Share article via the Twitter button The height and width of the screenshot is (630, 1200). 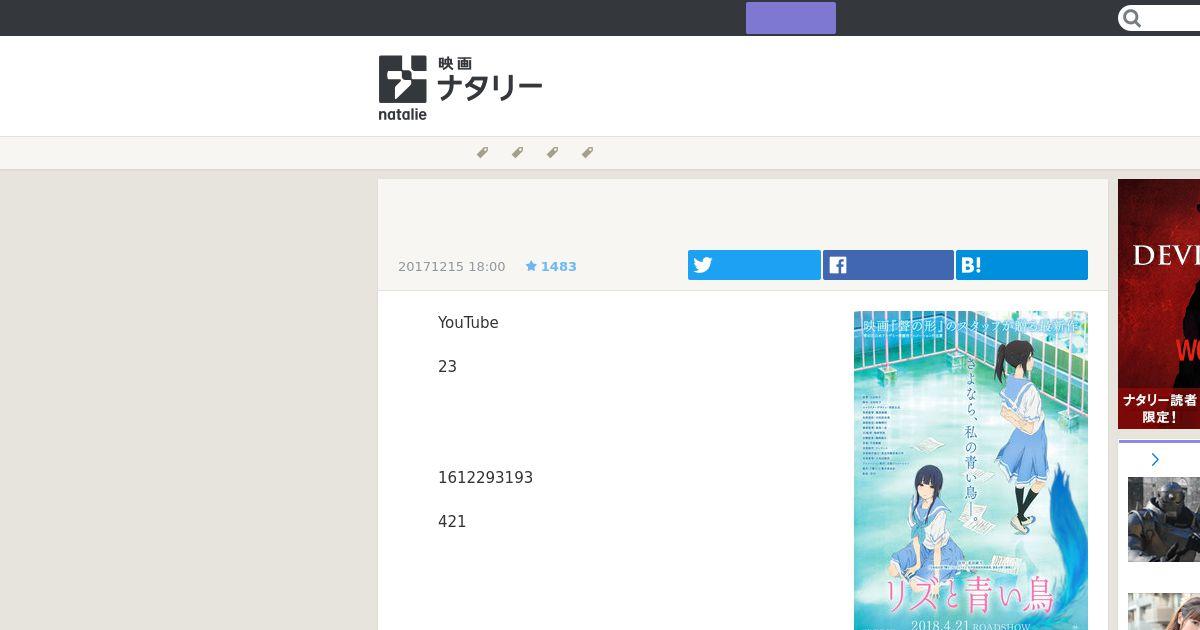click(x=754, y=265)
